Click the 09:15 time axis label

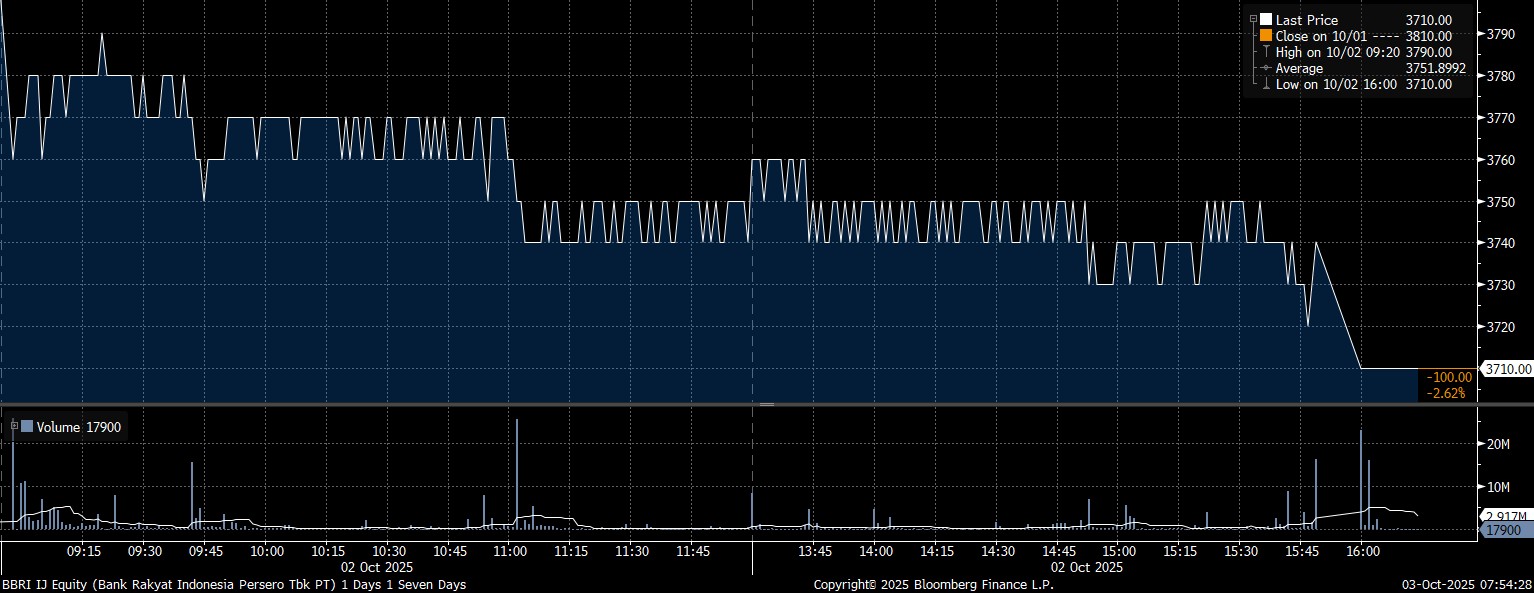(x=83, y=551)
